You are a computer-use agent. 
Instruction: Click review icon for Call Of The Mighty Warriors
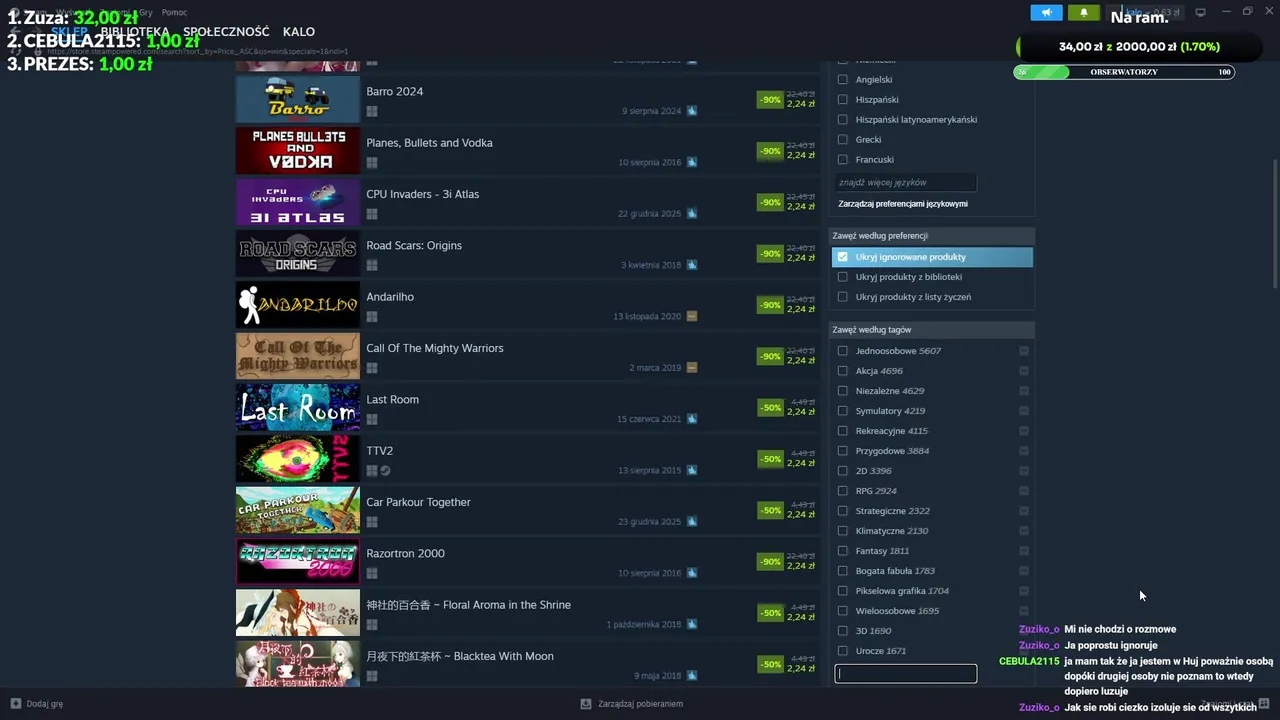coord(692,368)
